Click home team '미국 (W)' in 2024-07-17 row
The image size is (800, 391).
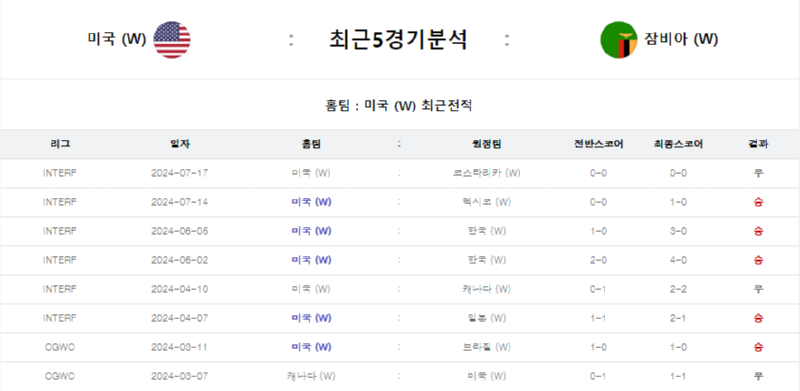coord(311,173)
